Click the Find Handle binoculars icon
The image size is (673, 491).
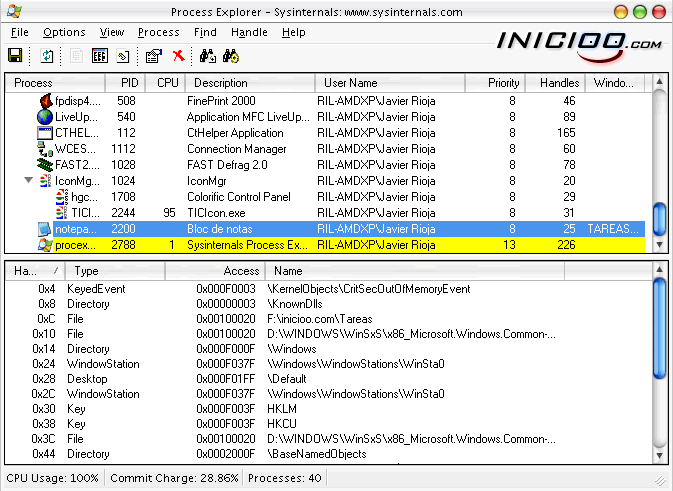[208, 56]
